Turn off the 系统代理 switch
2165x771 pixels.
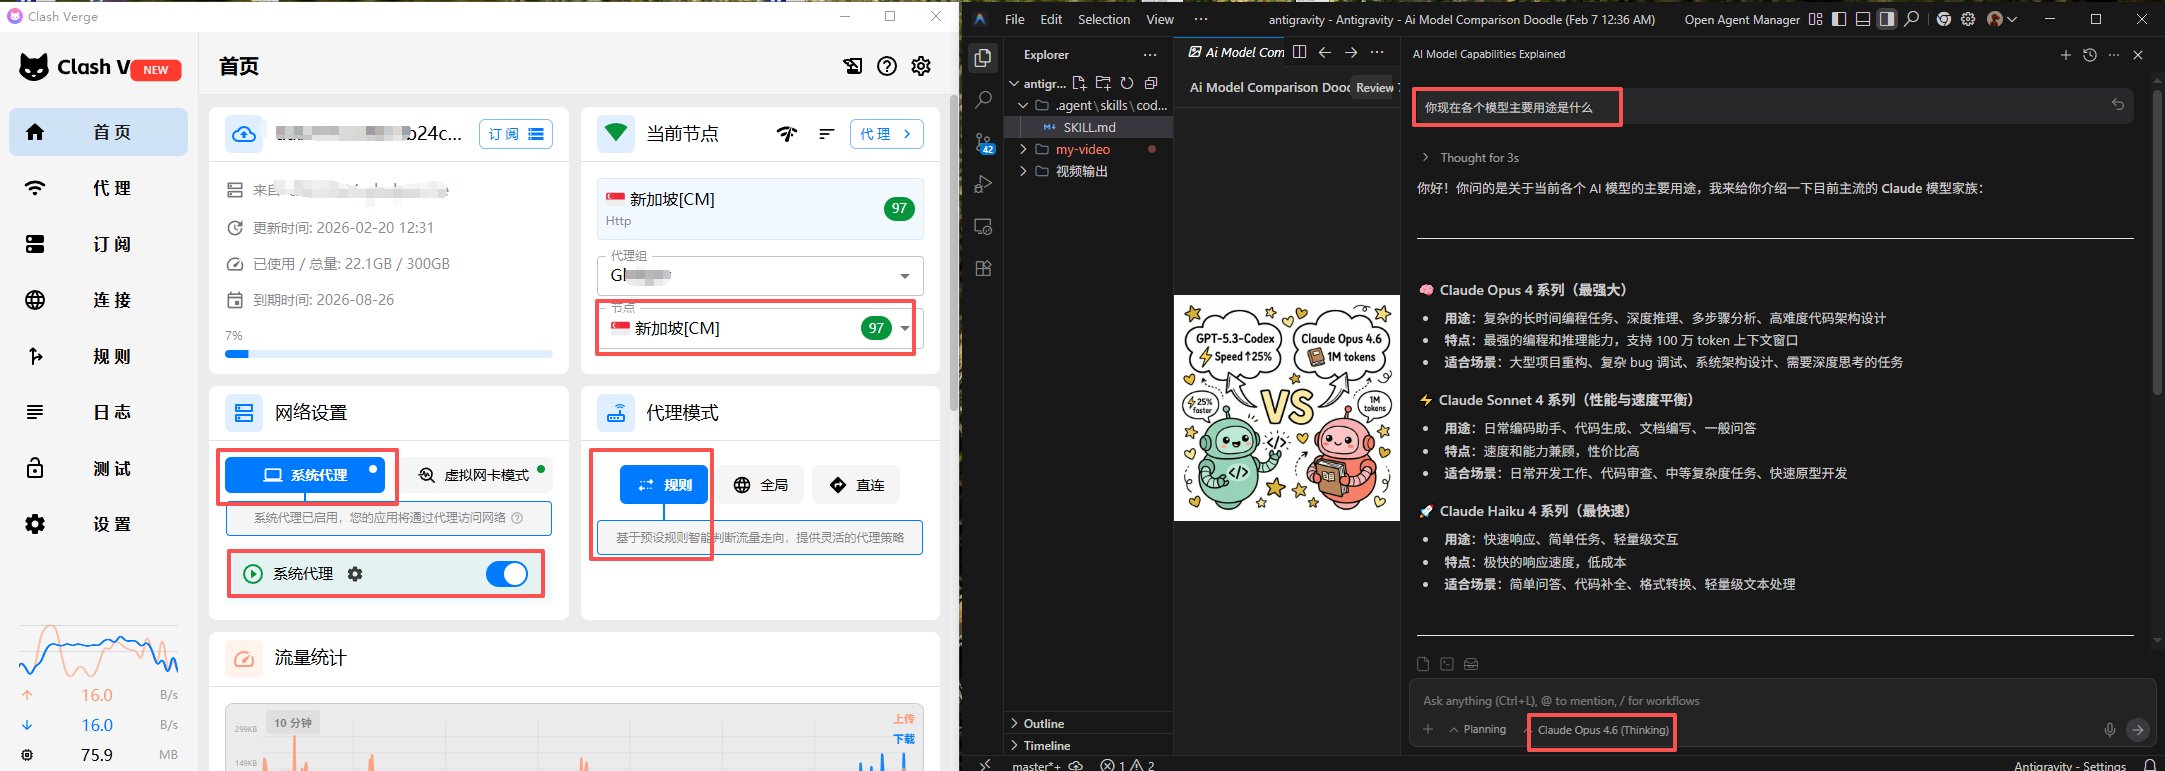pyautogui.click(x=507, y=574)
